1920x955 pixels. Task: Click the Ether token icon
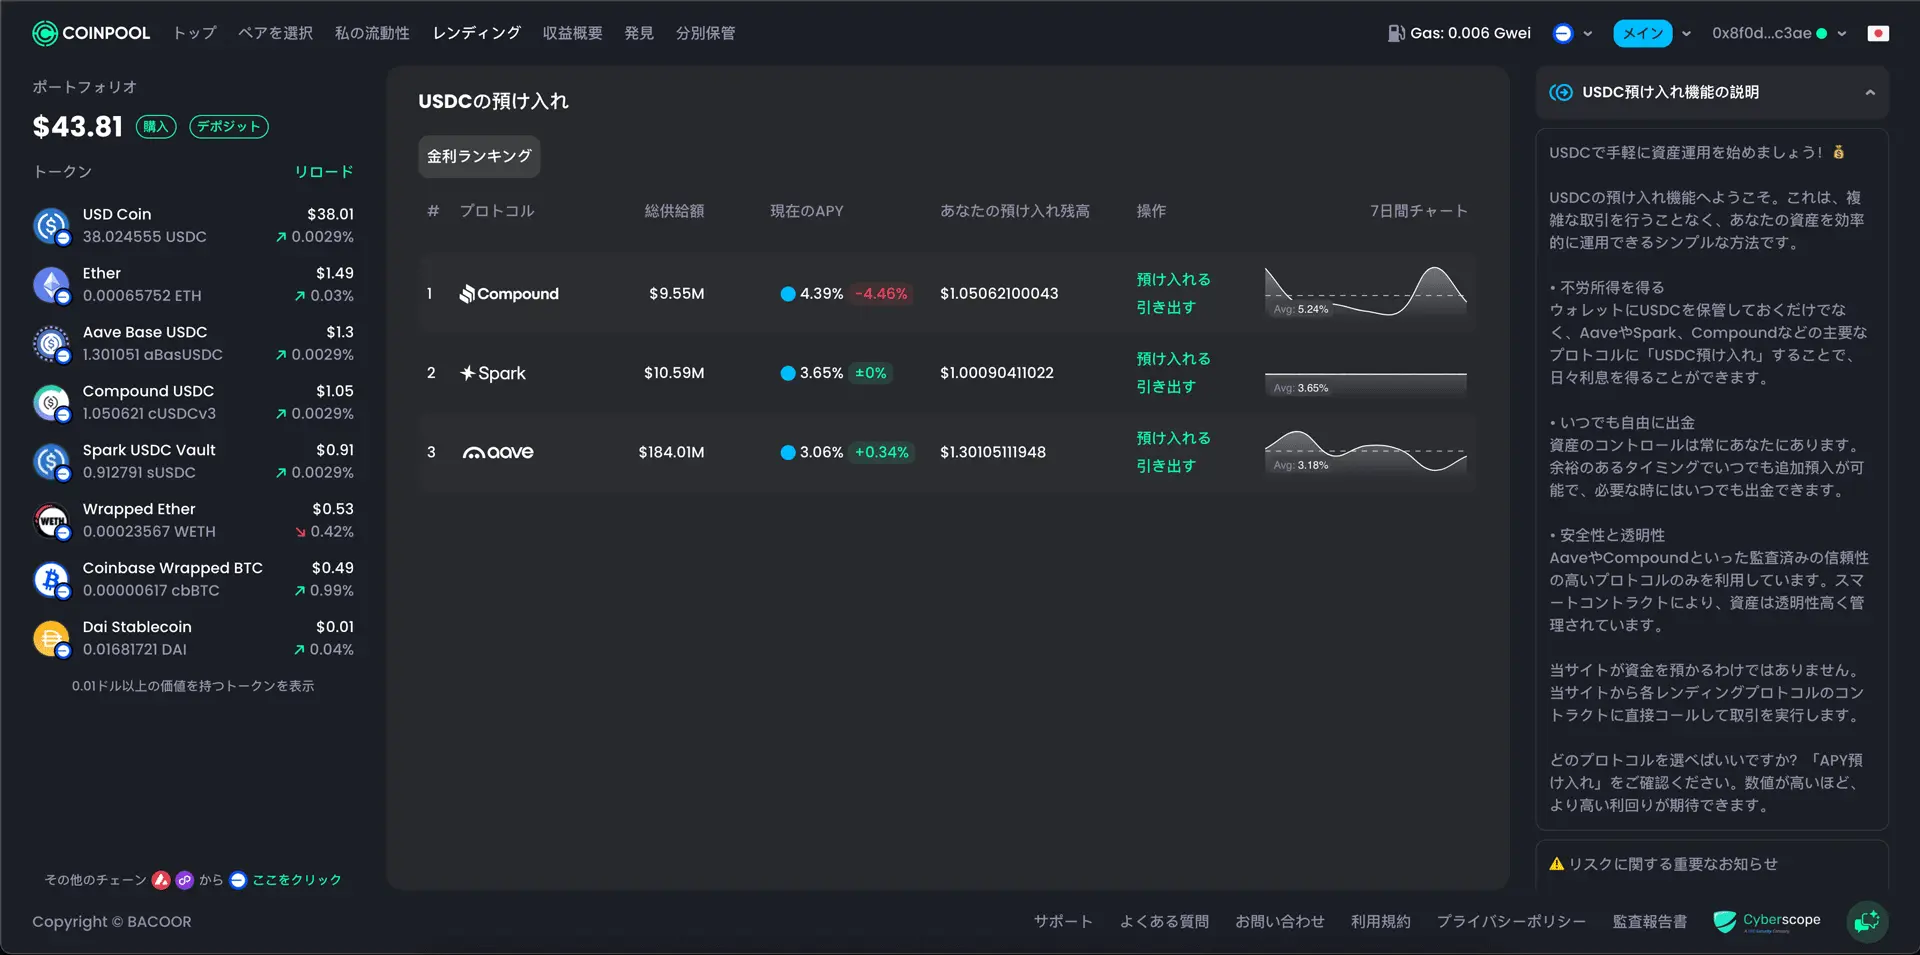click(51, 284)
